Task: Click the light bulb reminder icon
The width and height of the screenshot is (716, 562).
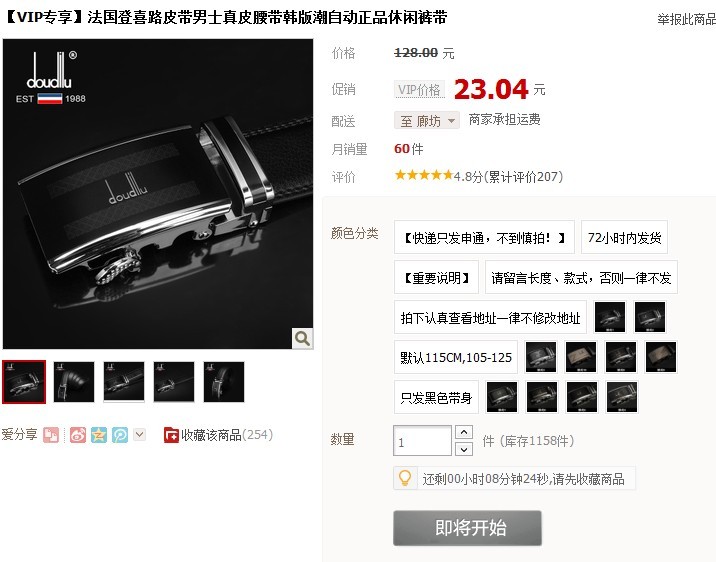Action: [x=405, y=478]
